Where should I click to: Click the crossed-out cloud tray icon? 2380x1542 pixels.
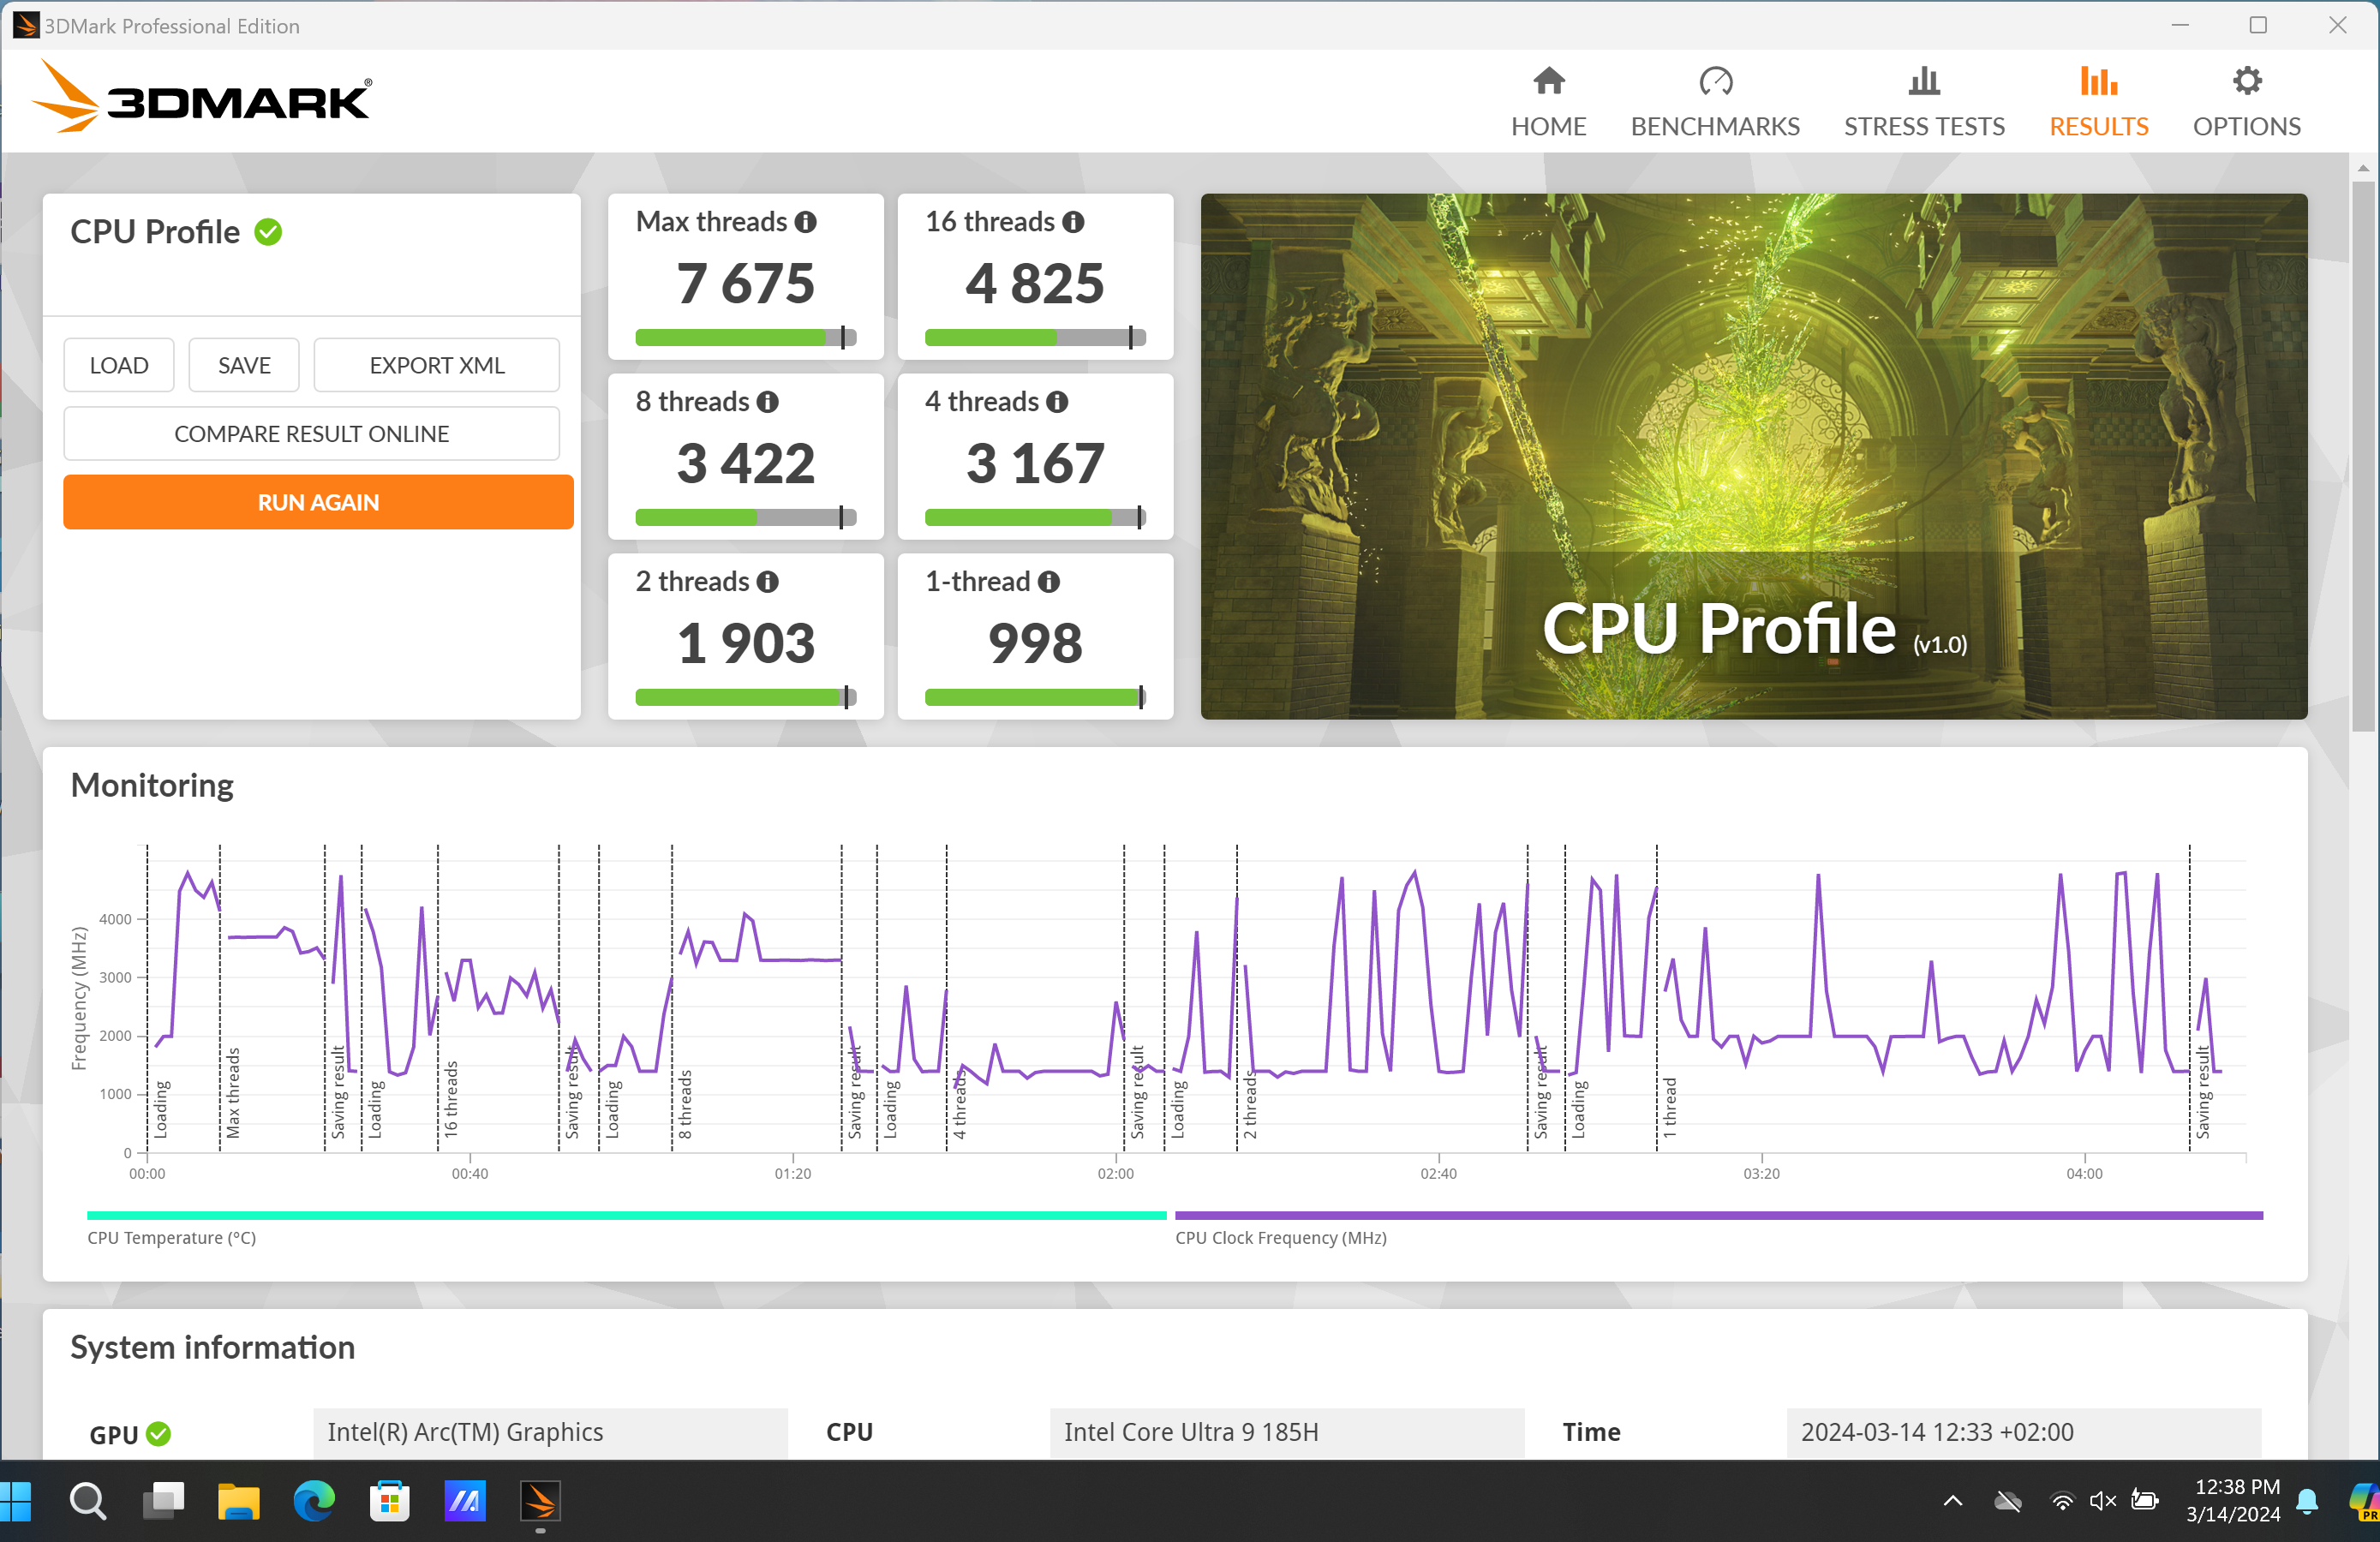tap(2007, 1501)
